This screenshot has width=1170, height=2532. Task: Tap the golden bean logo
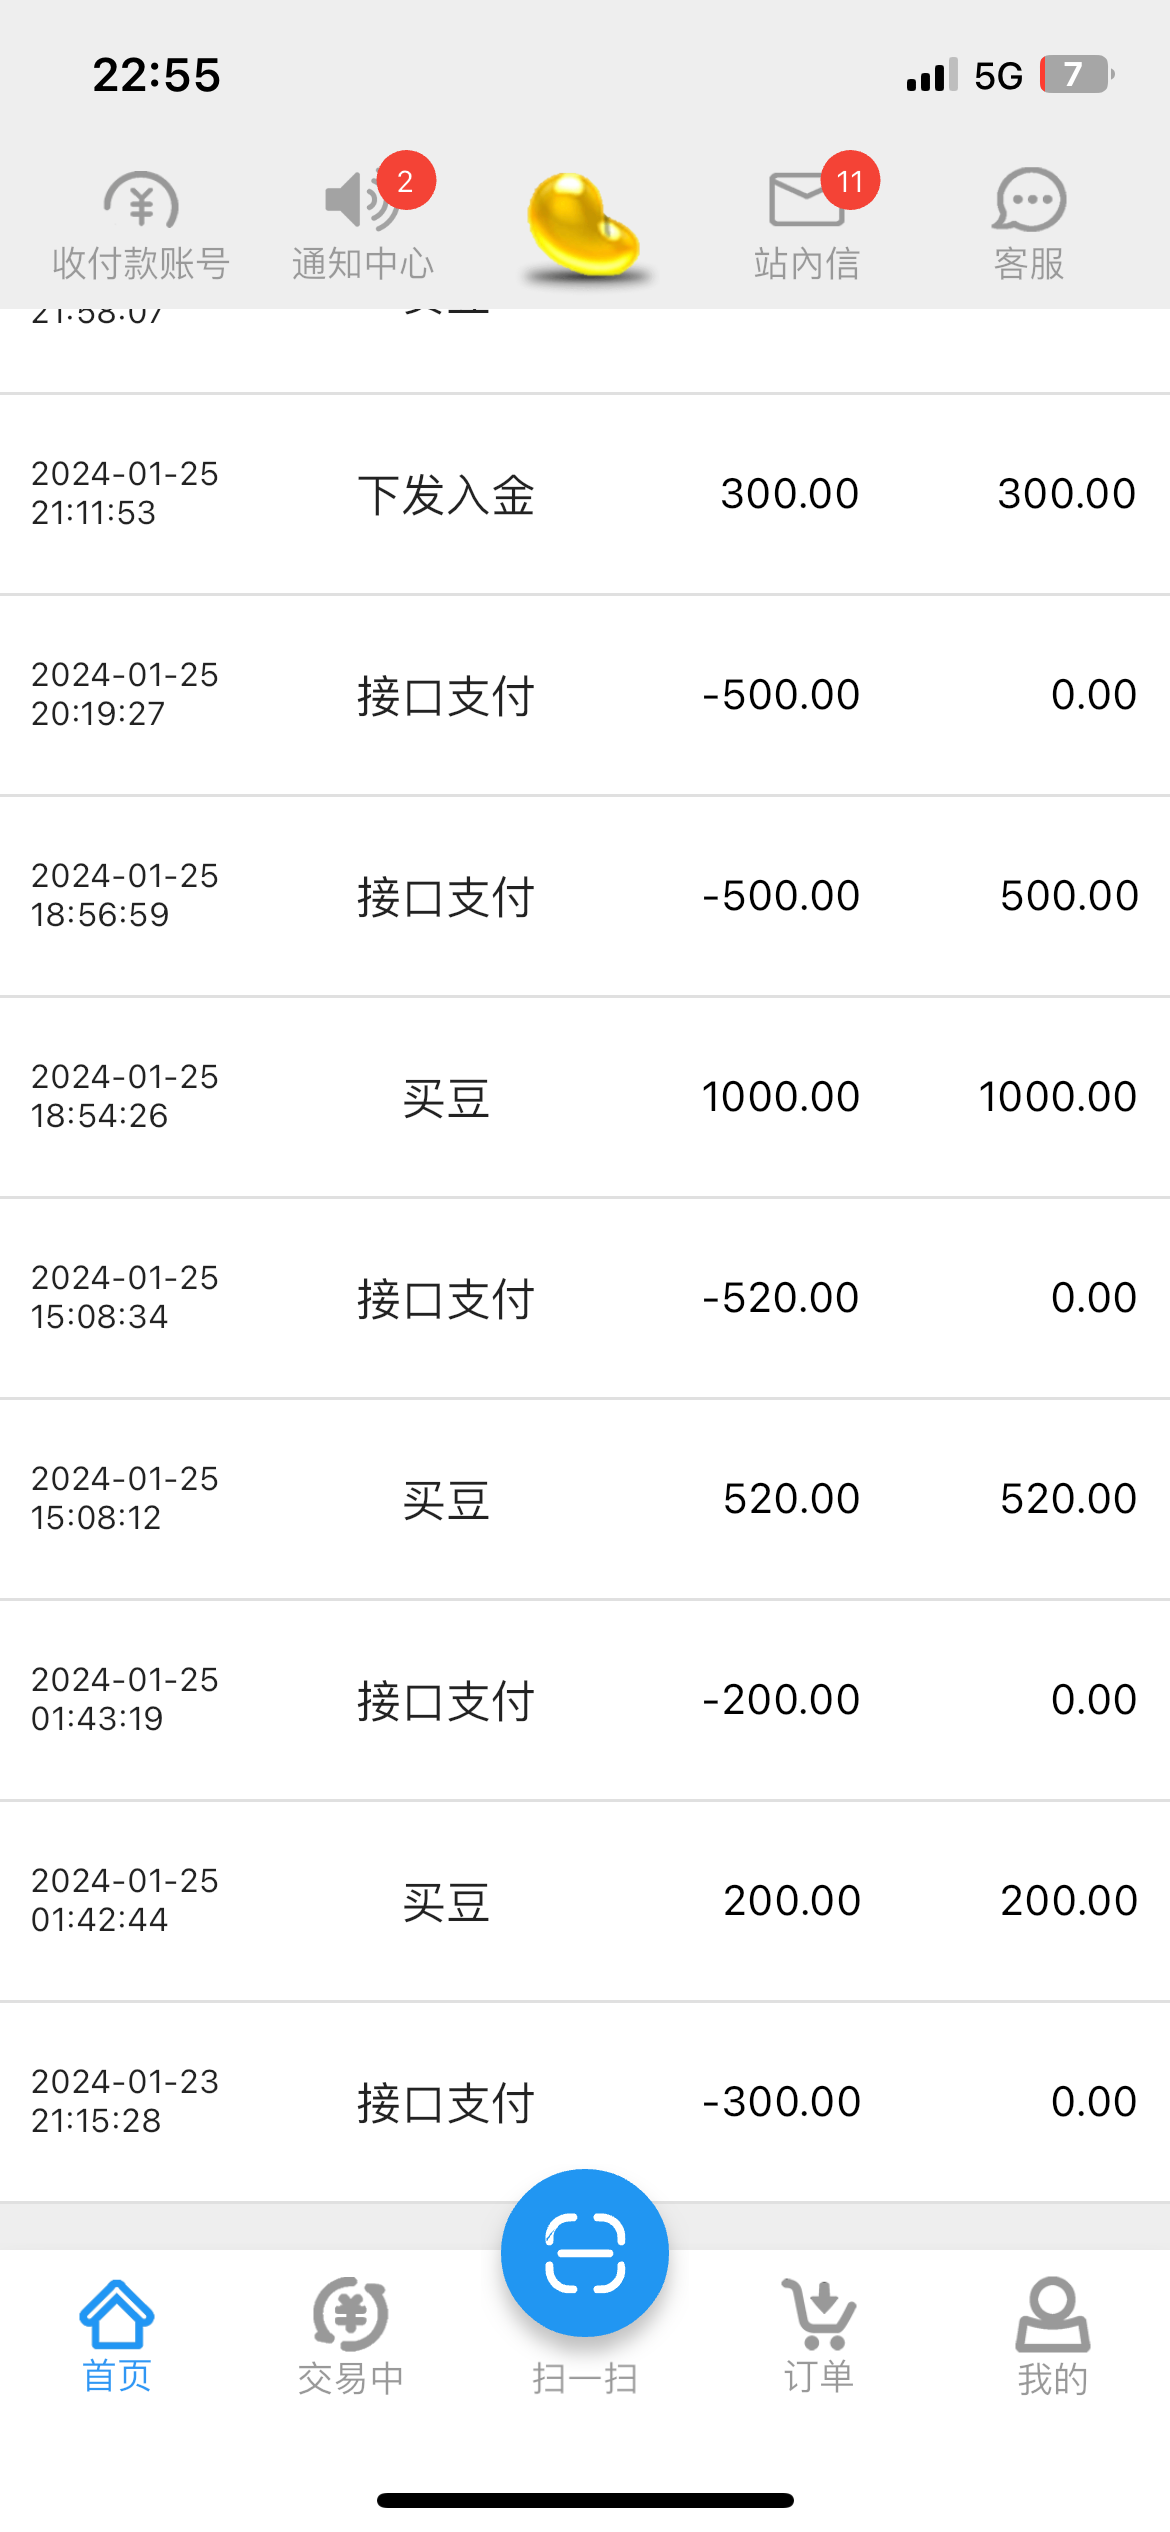point(585,226)
